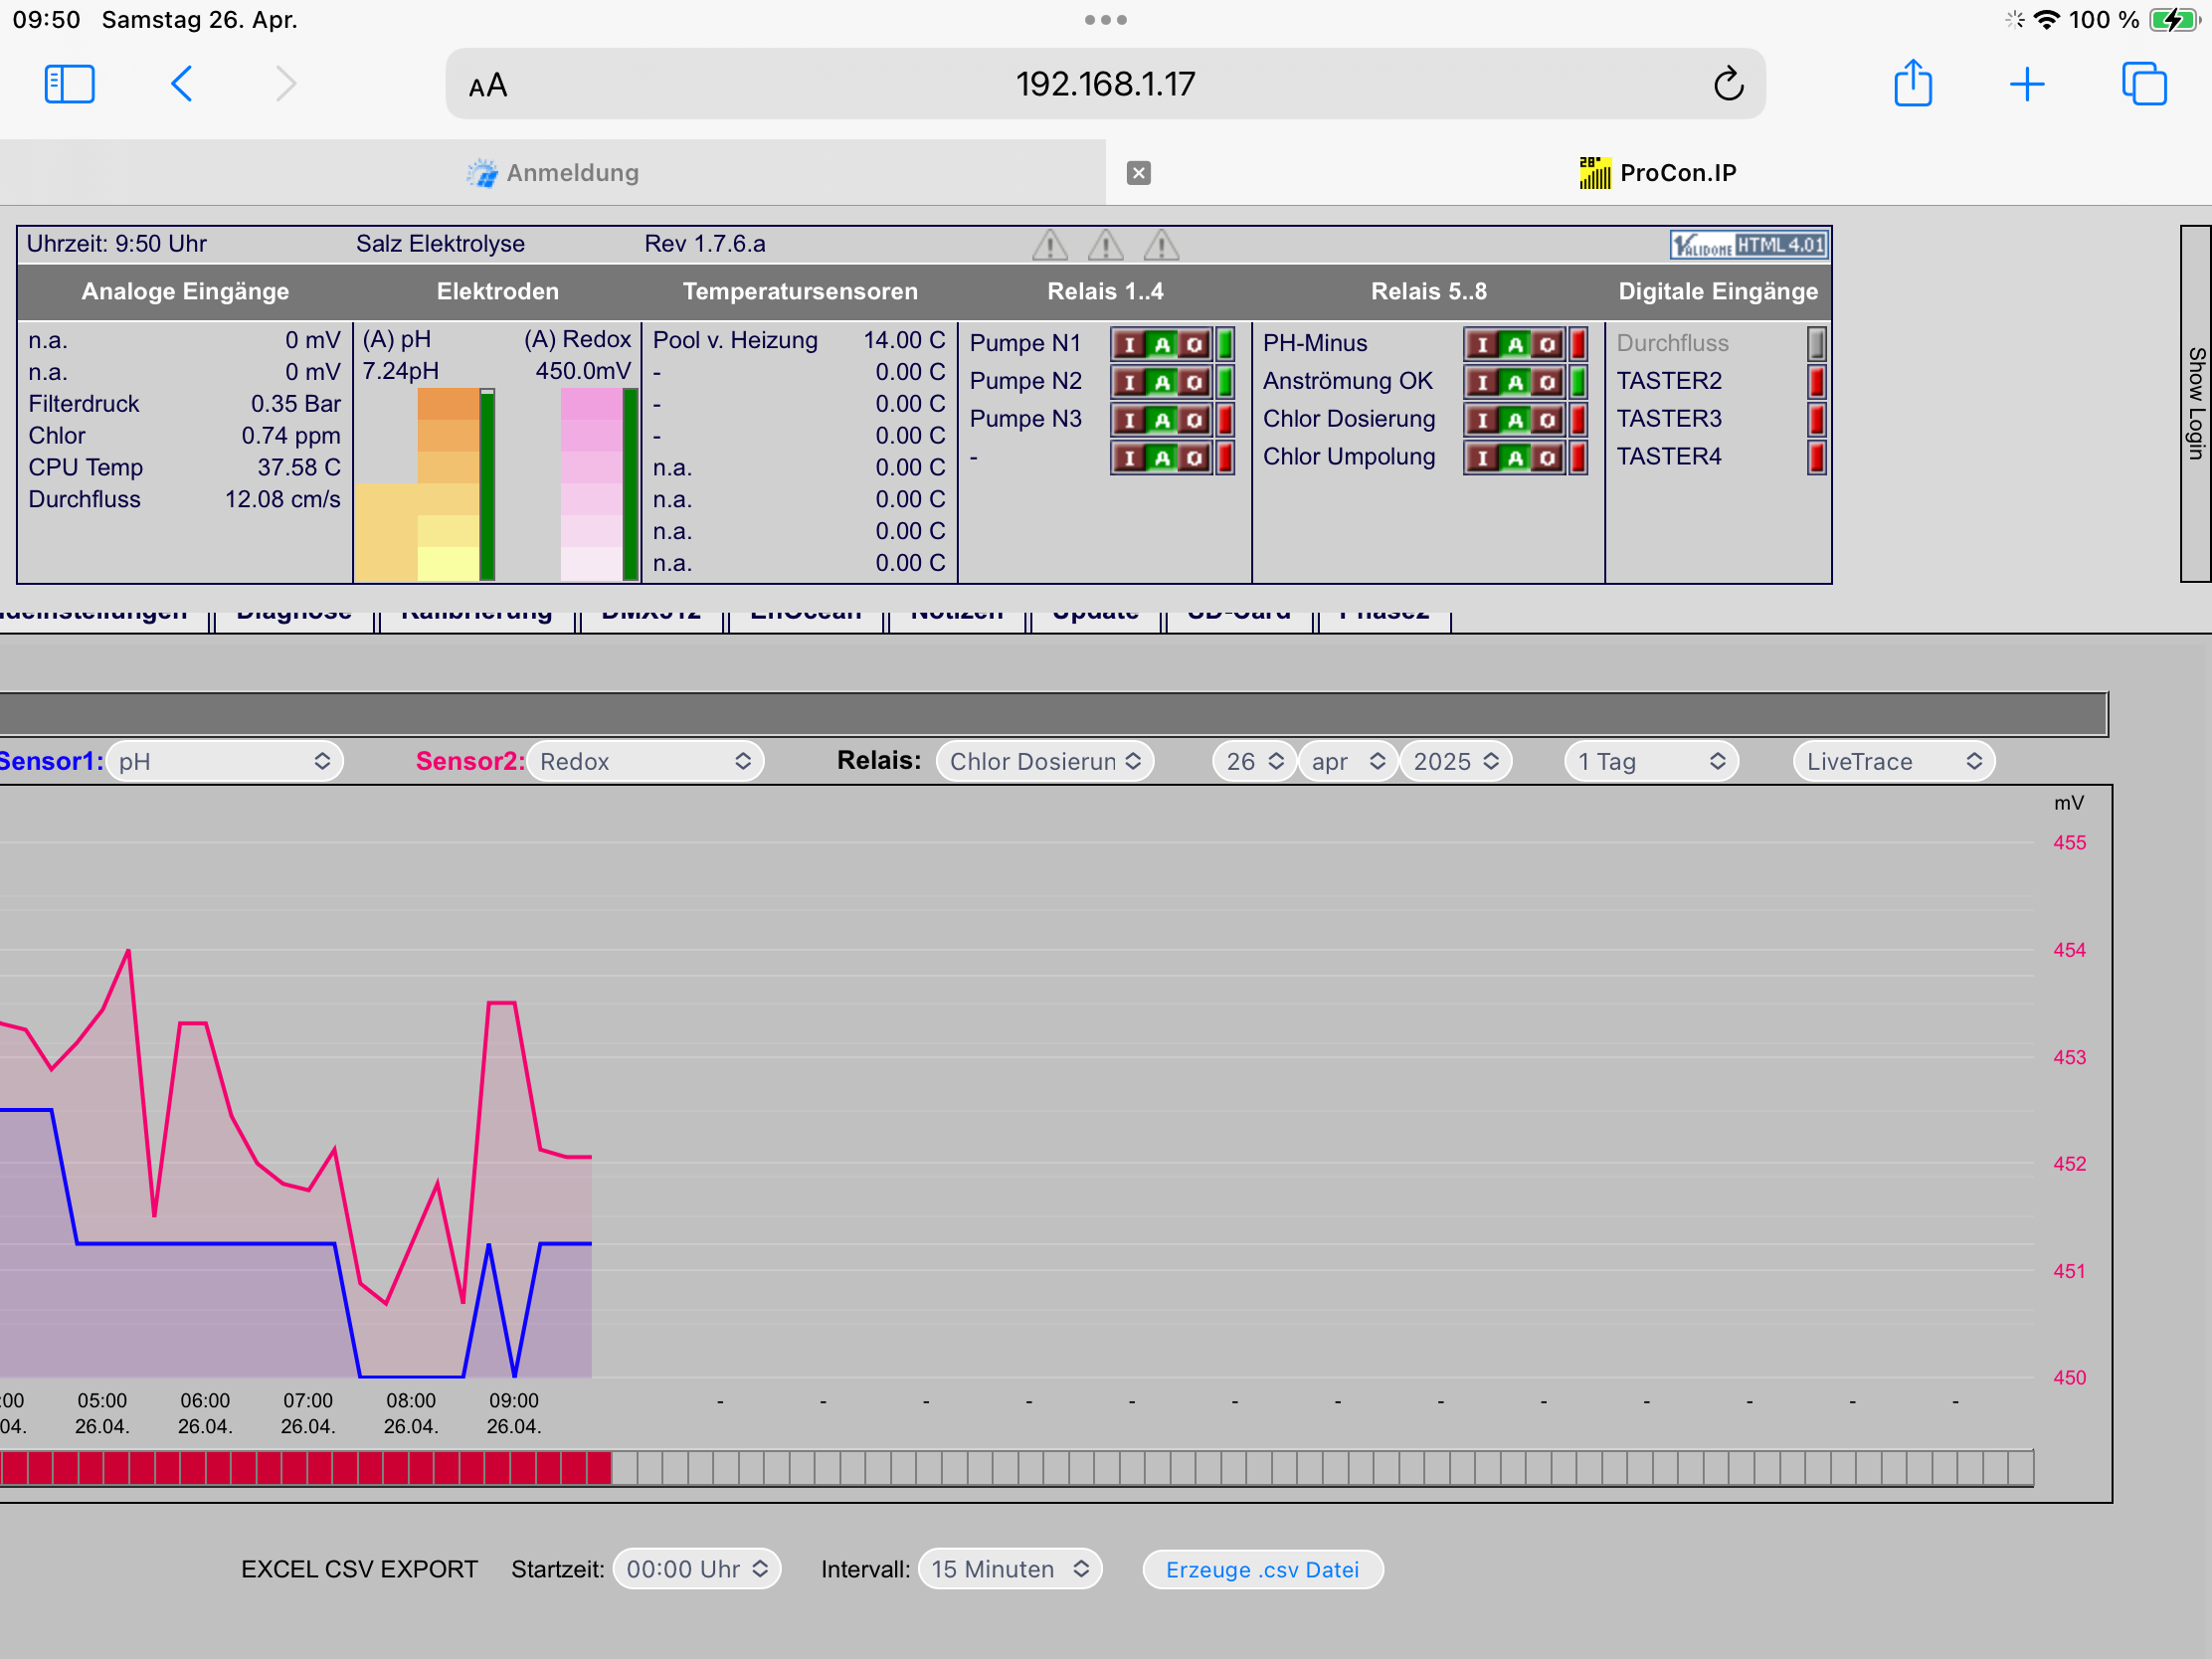Expand the LiveTrace dropdown

1894,761
